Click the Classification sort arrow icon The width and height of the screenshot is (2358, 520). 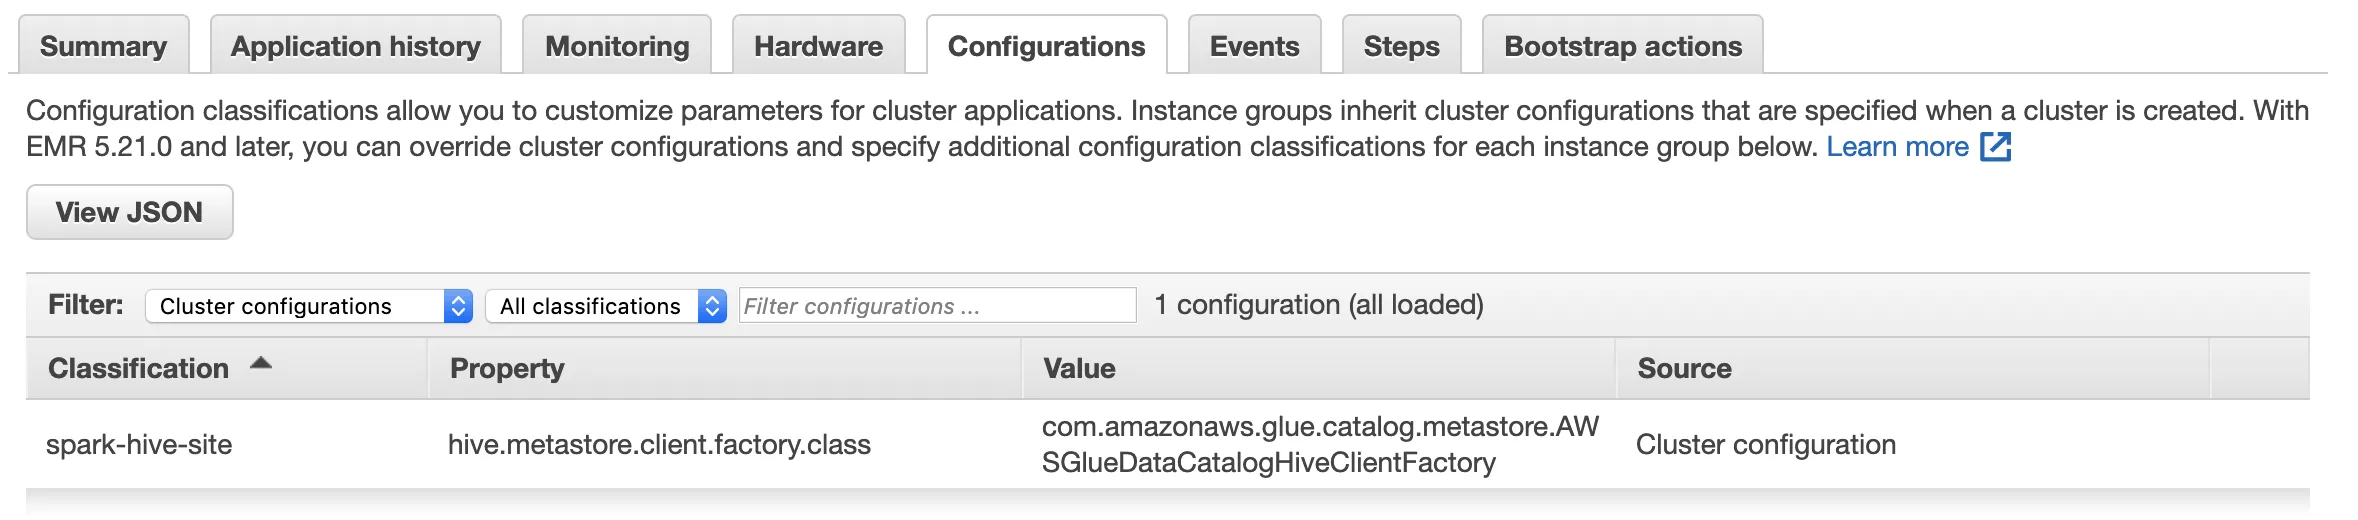(x=261, y=364)
